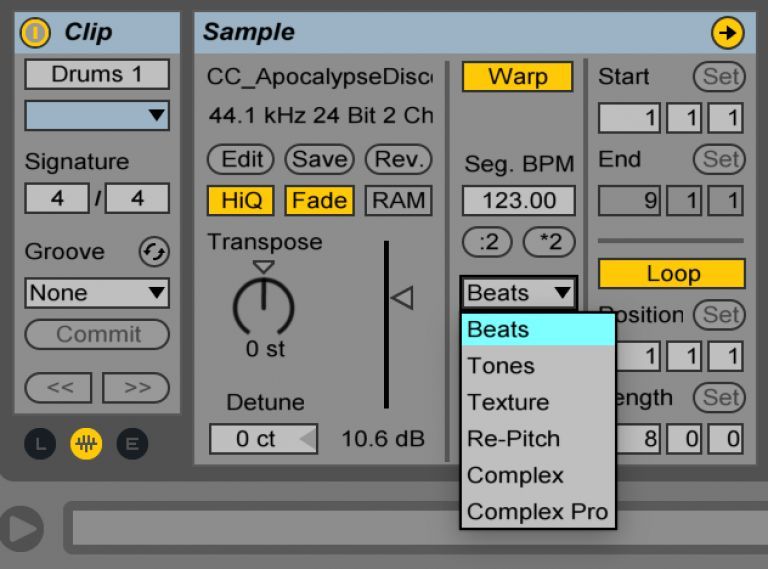Screen dimensions: 768x569
Task: Click the Sample panel arrow icon
Action: point(727,33)
